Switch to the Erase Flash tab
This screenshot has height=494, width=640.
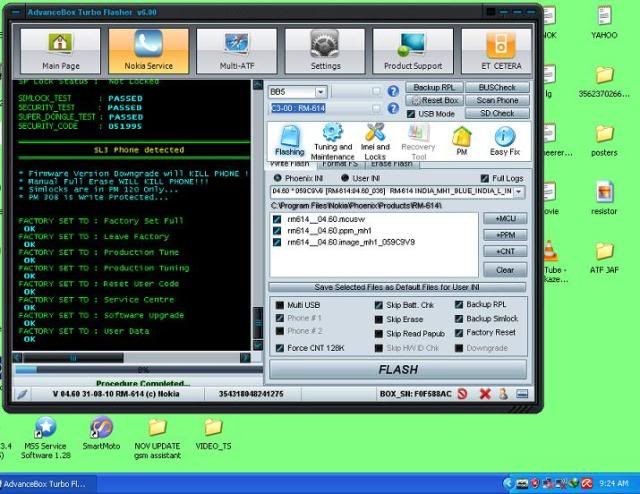pos(391,164)
